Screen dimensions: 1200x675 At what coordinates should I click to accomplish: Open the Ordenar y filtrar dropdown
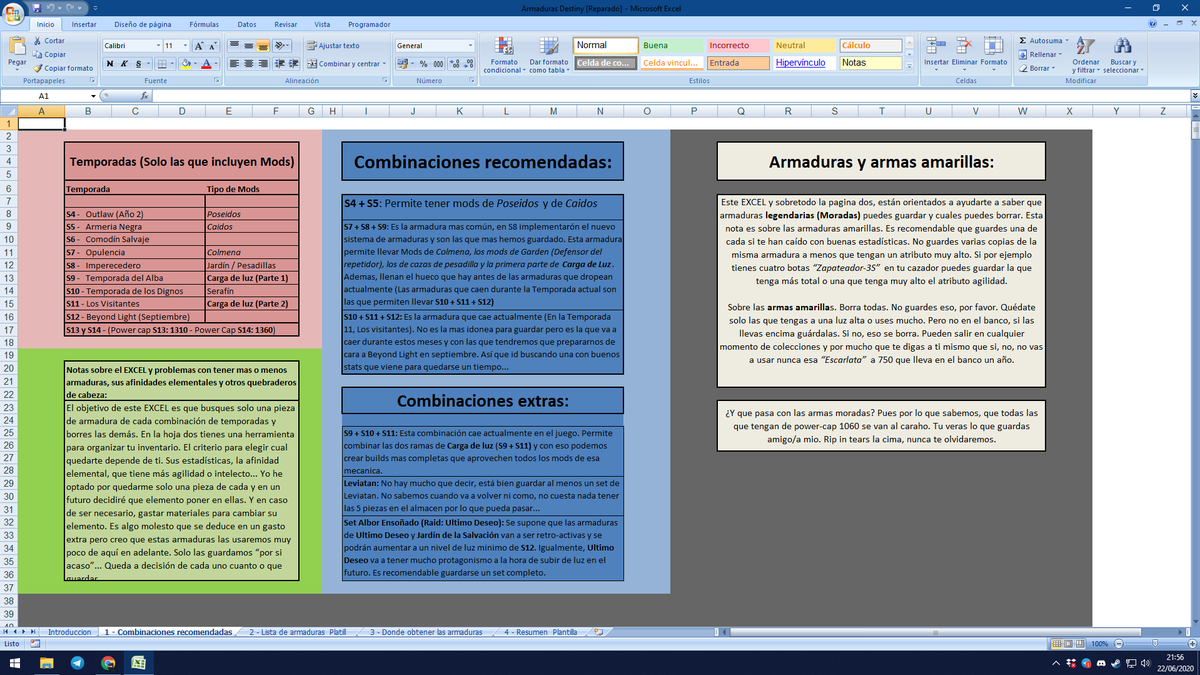[x=1086, y=56]
